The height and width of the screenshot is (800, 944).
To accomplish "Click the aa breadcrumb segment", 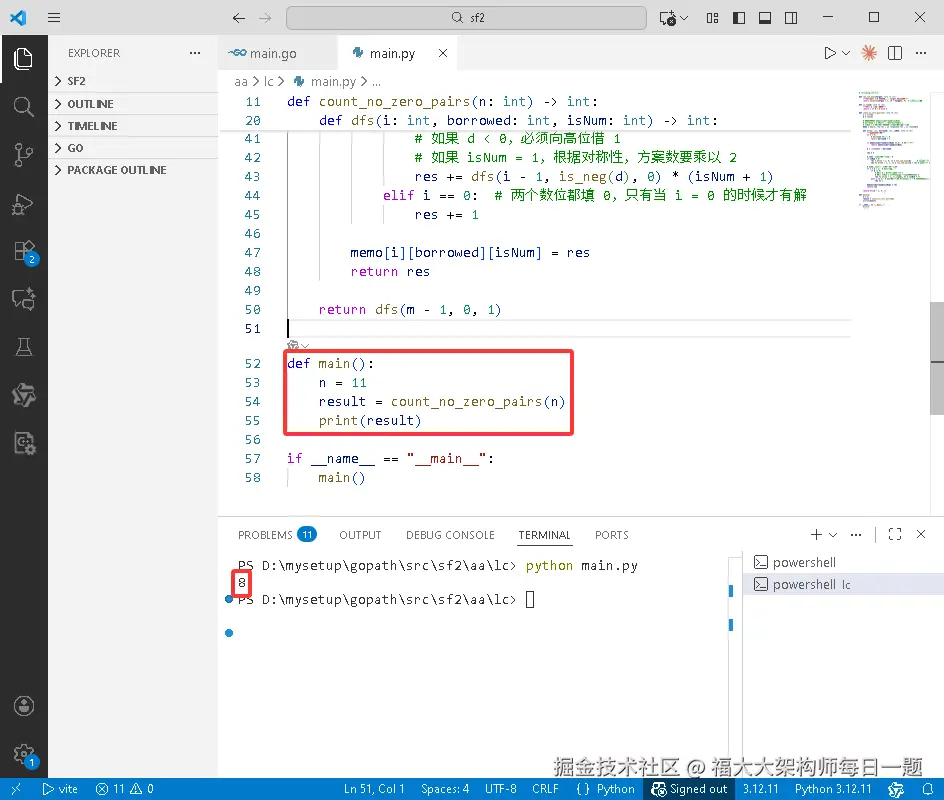I will pyautogui.click(x=241, y=81).
